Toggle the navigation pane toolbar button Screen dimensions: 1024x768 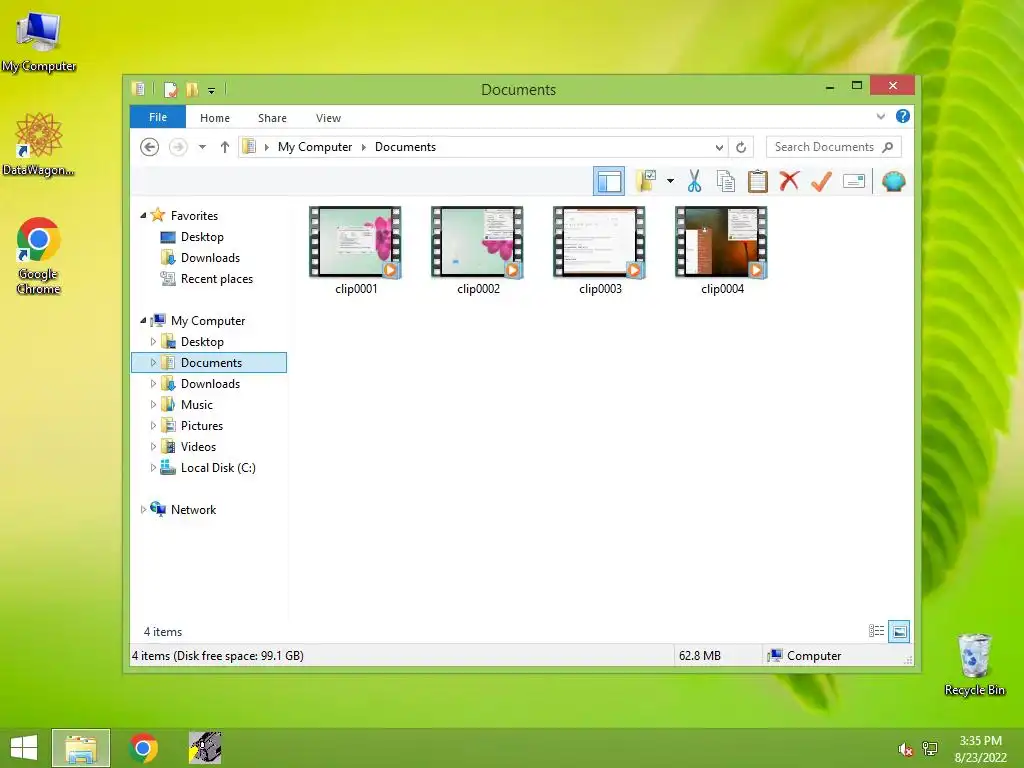pyautogui.click(x=609, y=182)
